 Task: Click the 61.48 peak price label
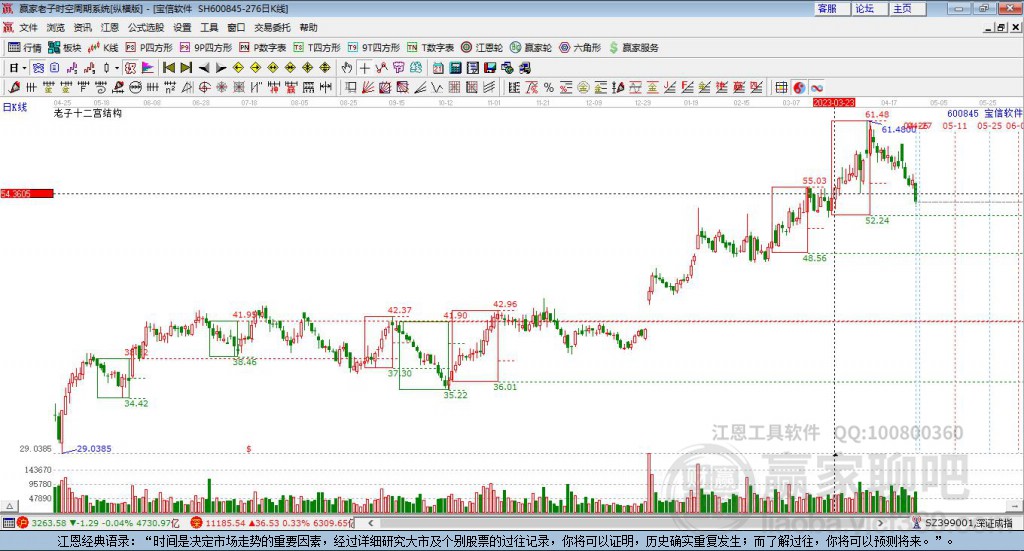pyautogui.click(x=877, y=115)
